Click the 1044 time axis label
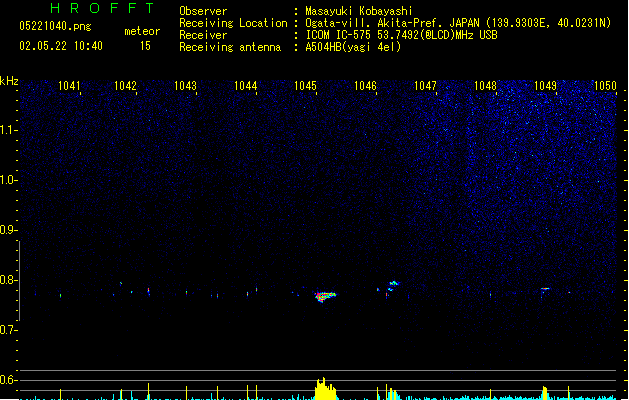Screen dimensions: 629x400 pyautogui.click(x=246, y=86)
